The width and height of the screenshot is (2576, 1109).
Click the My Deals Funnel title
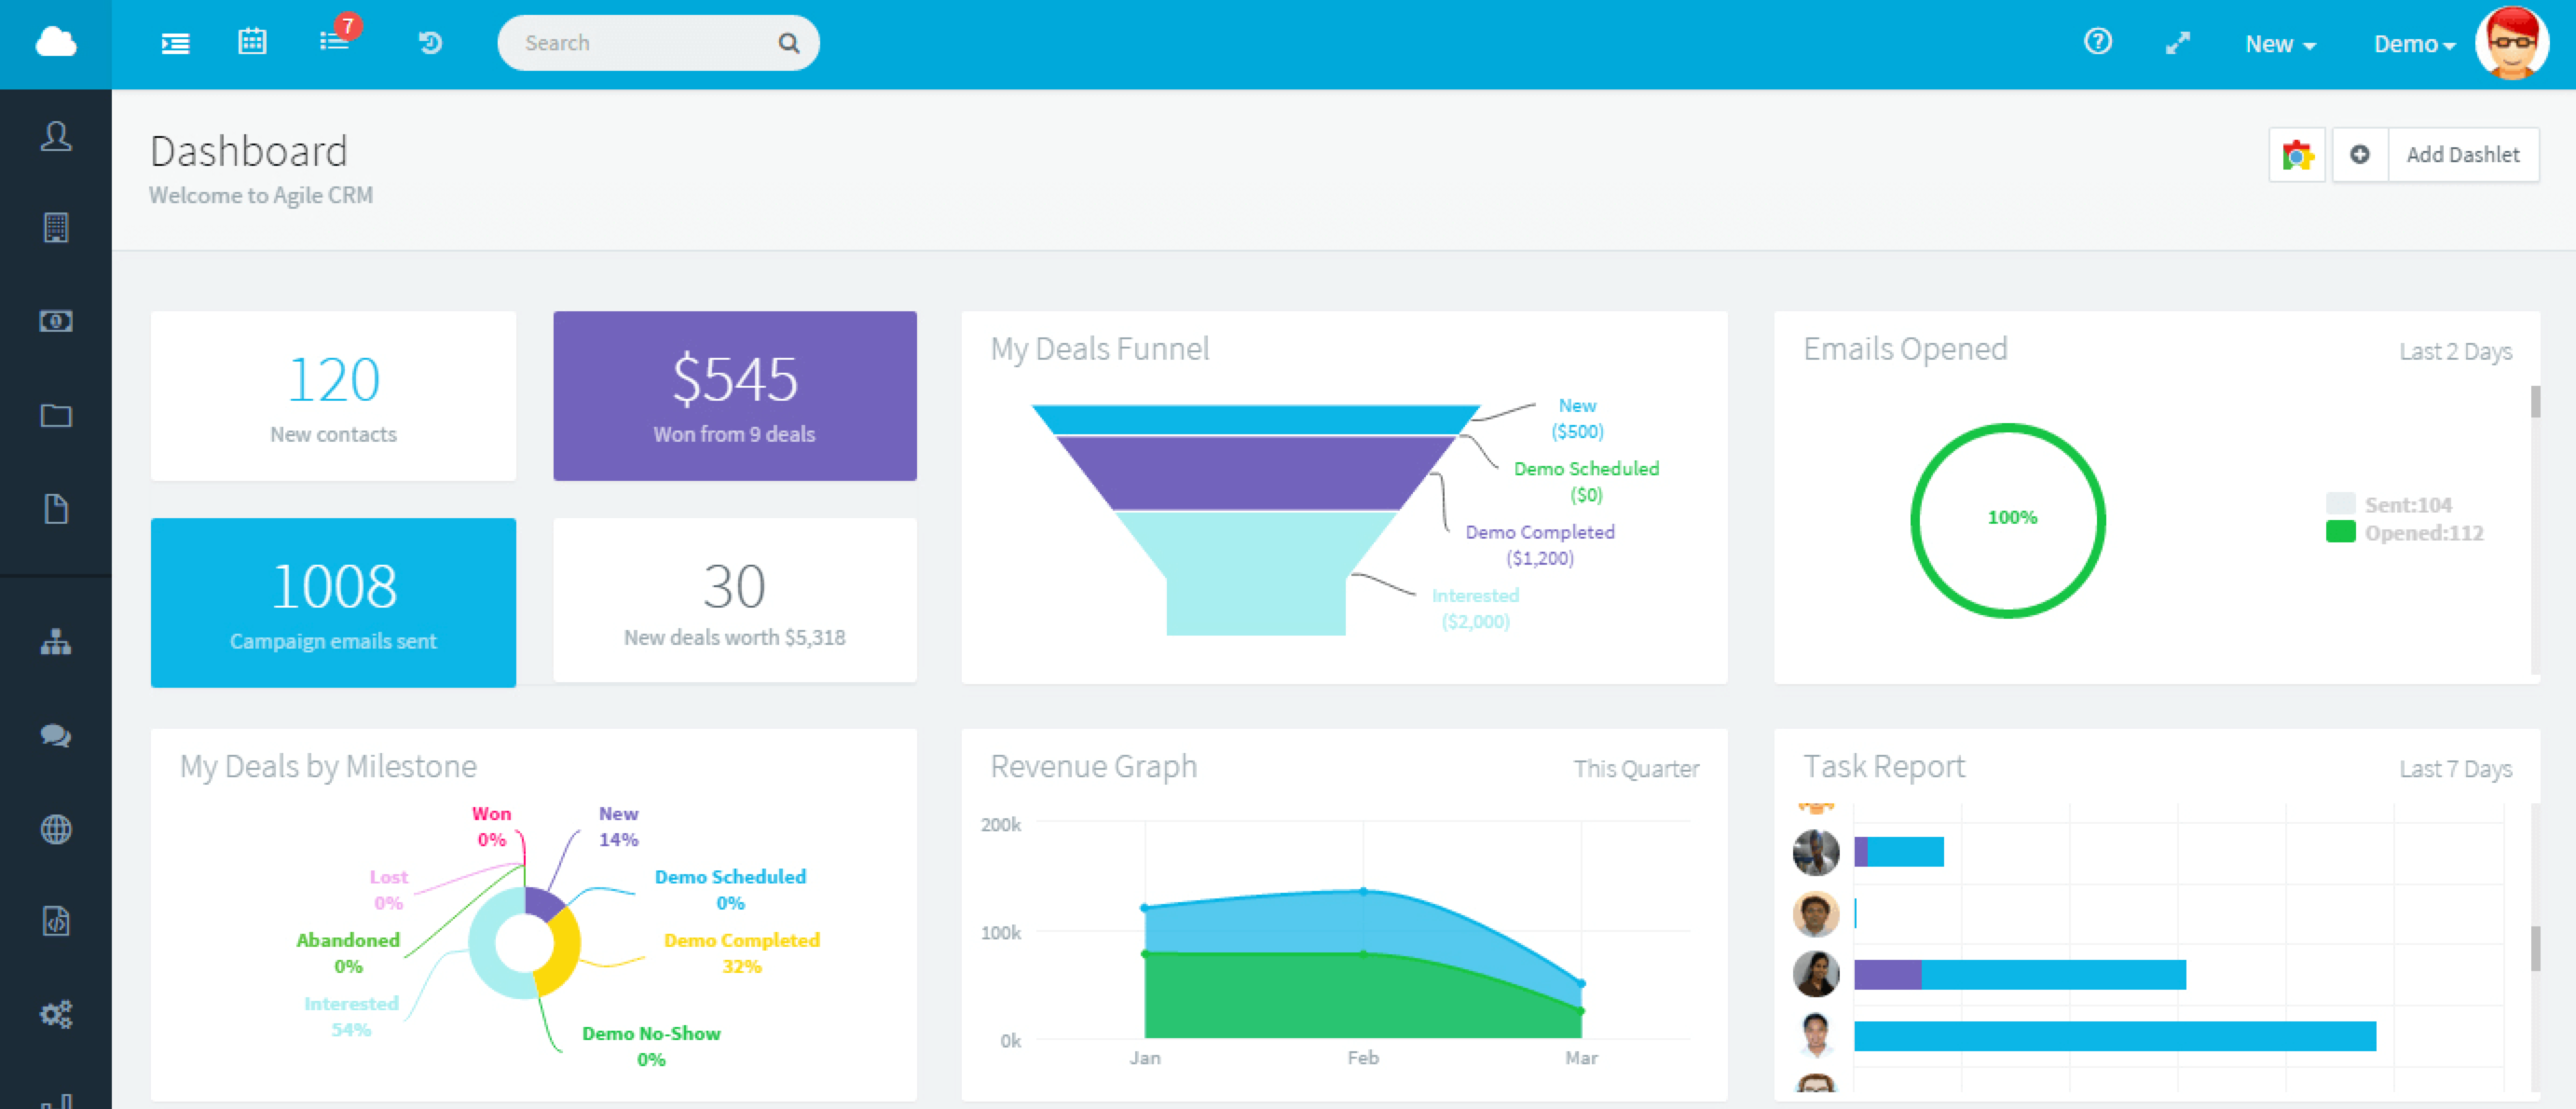pos(1099,349)
